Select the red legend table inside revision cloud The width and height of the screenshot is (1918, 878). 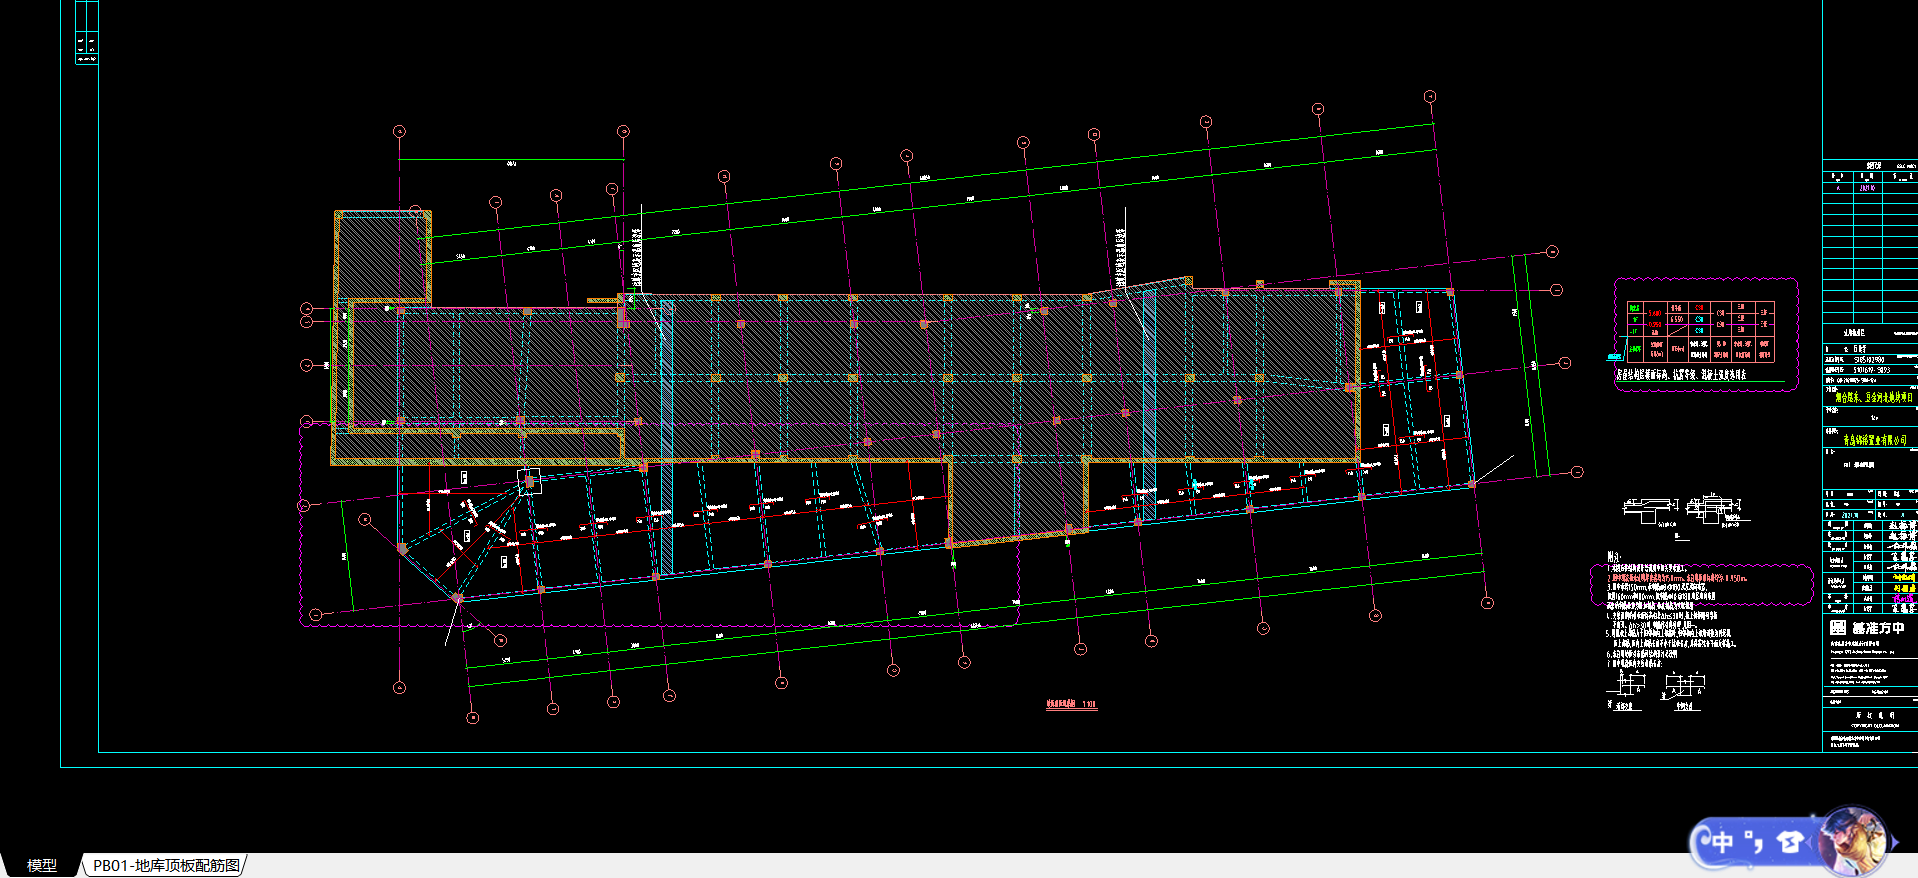point(1700,331)
